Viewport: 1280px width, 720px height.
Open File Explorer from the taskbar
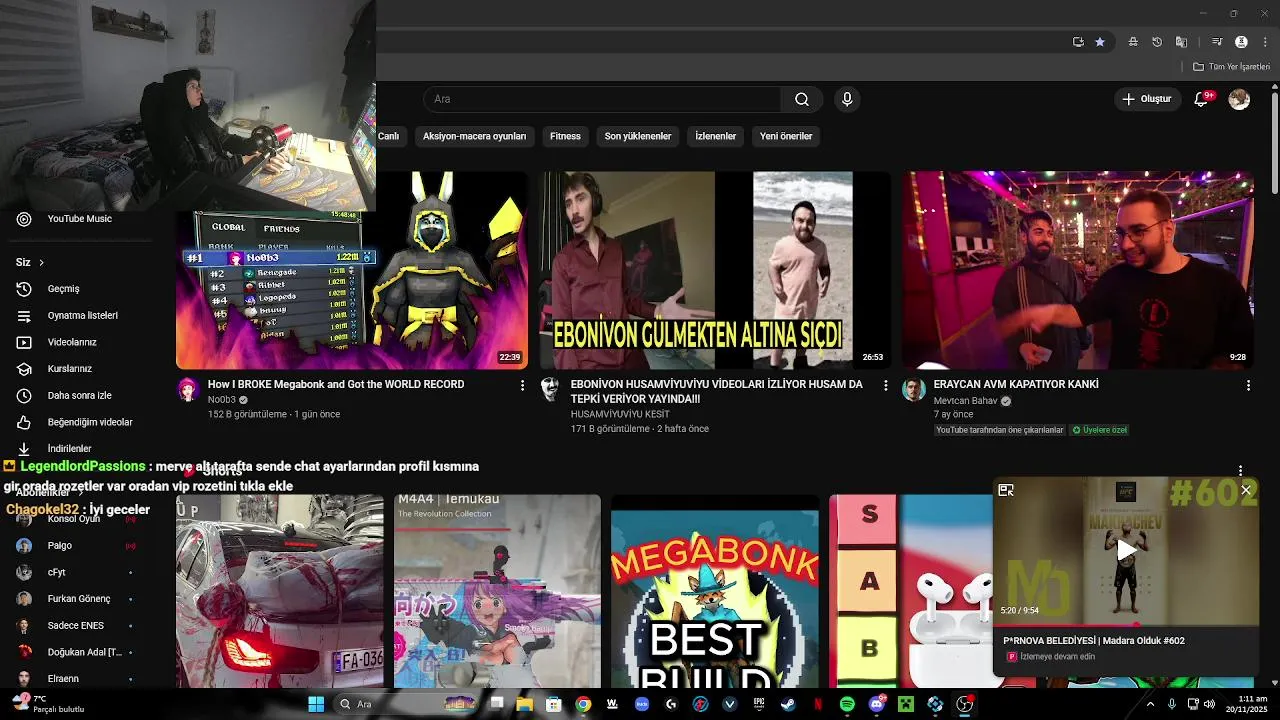pos(524,704)
